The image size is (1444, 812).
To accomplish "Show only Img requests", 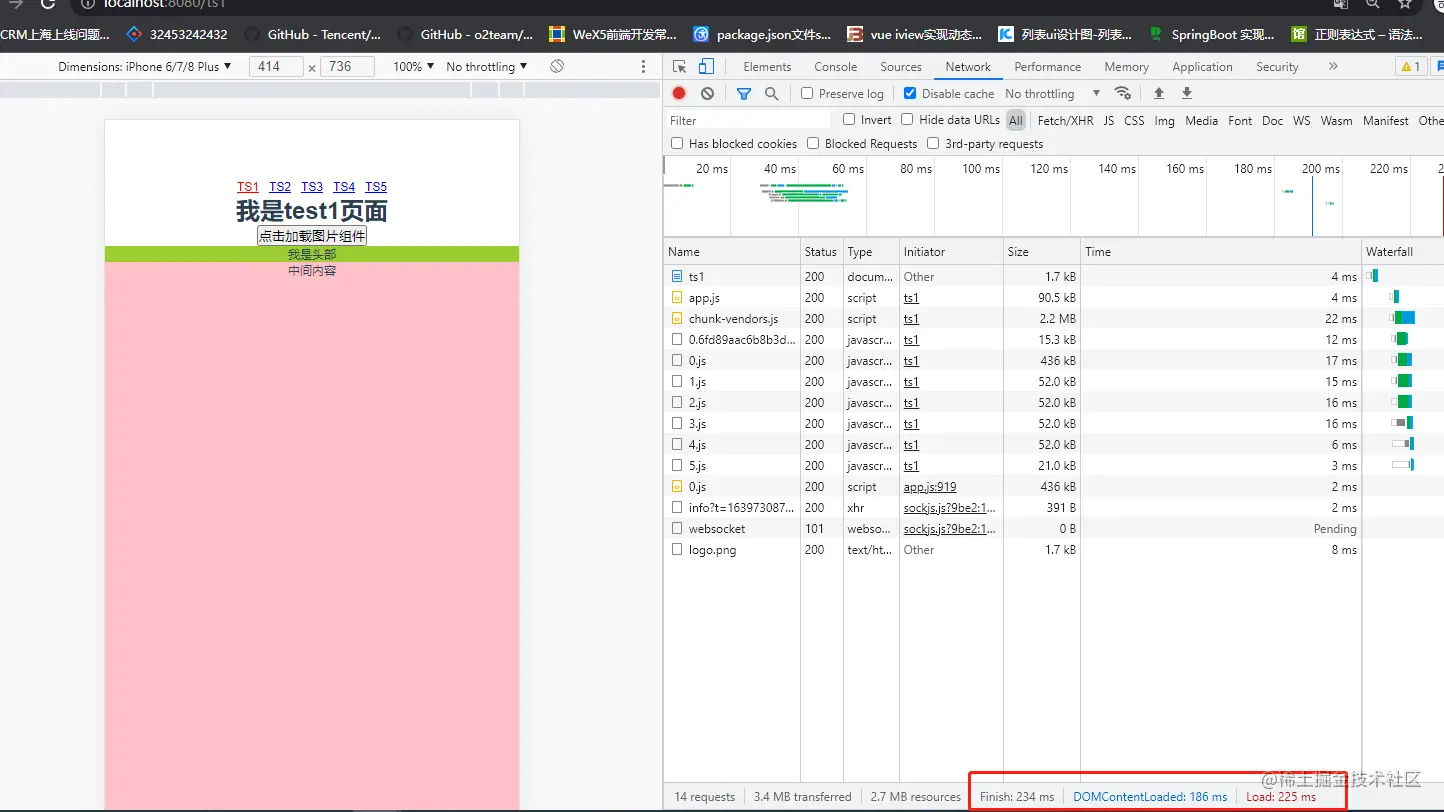I will 1164,120.
